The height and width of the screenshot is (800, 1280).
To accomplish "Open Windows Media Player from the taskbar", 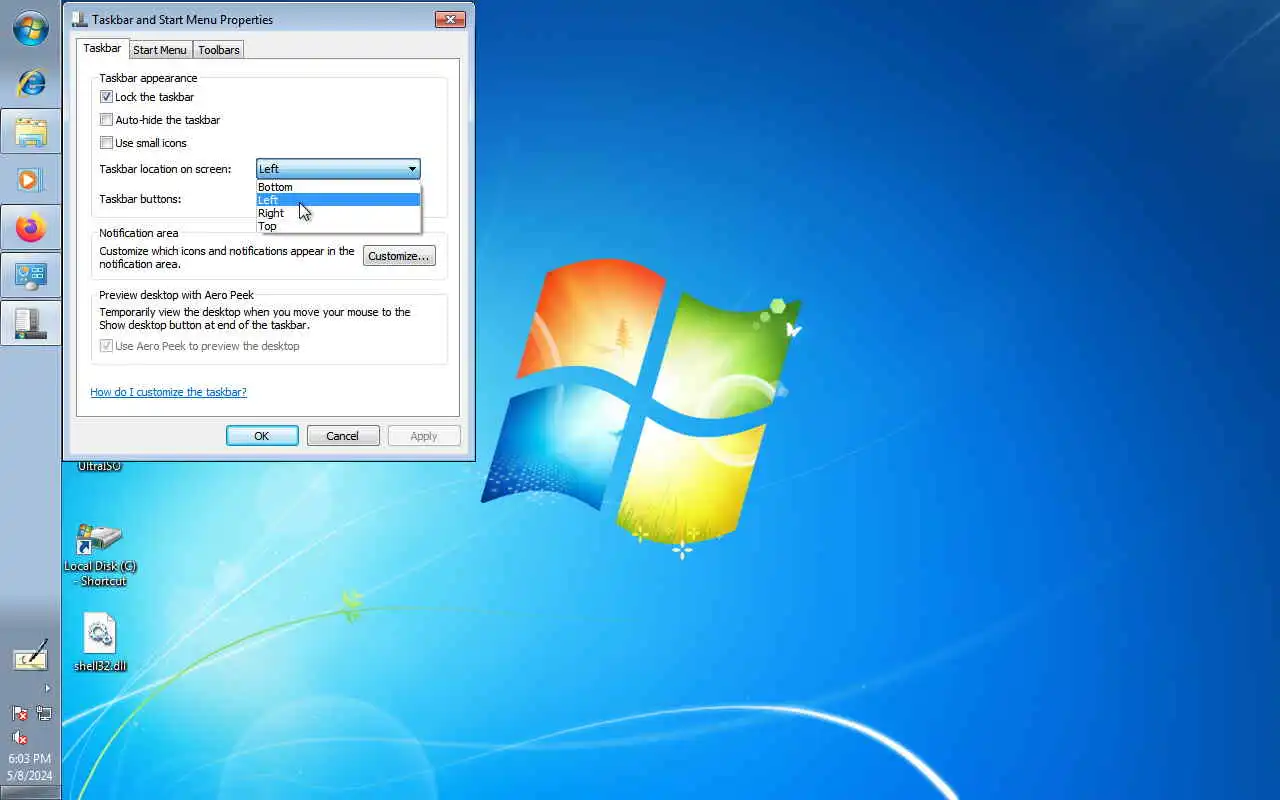I will click(x=30, y=180).
